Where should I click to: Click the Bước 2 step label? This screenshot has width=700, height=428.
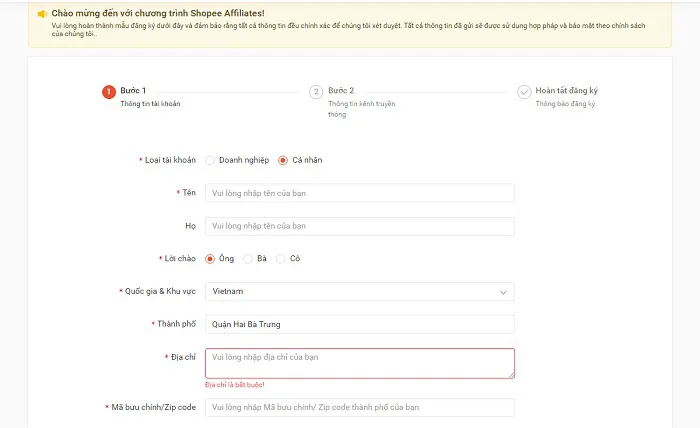341,91
